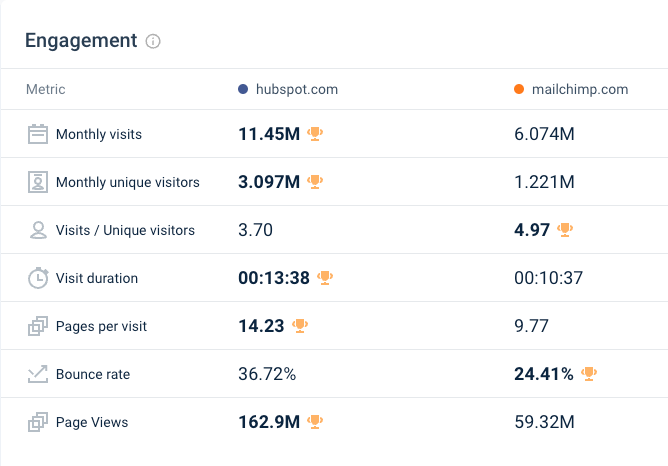This screenshot has width=668, height=466.
Task: Click the trophy beside 4.97 visits ratio
Action: tap(565, 230)
